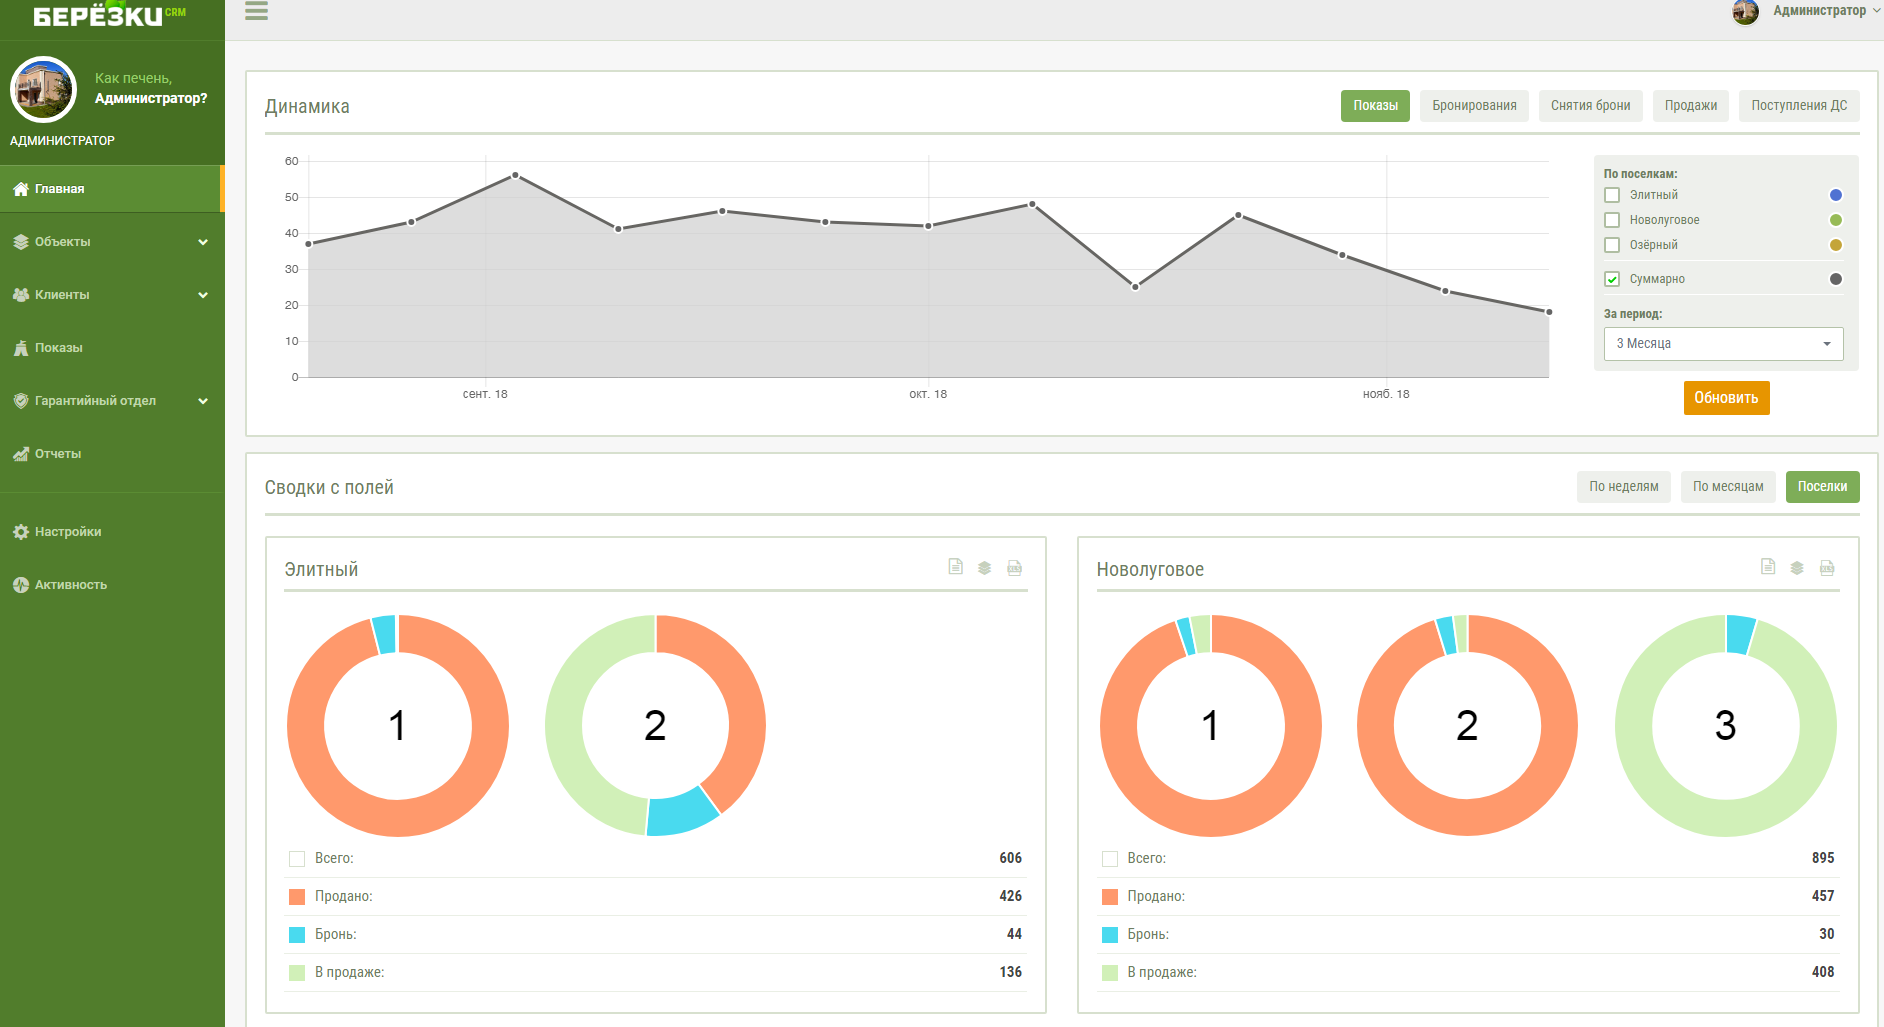This screenshot has height=1027, width=1884.
Task: Click the gear icon beside Настройки
Action: click(x=21, y=532)
